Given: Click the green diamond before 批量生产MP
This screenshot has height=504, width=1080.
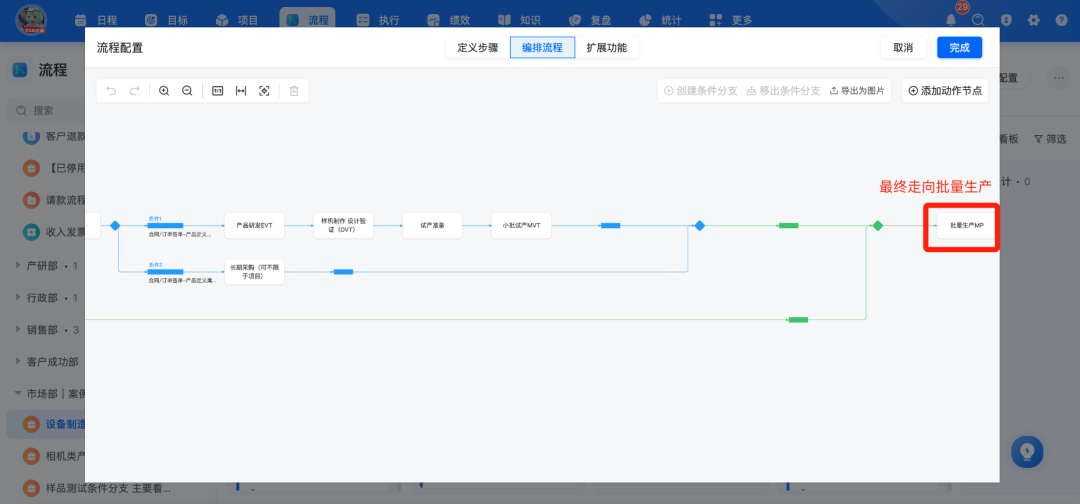Looking at the screenshot, I should point(878,225).
